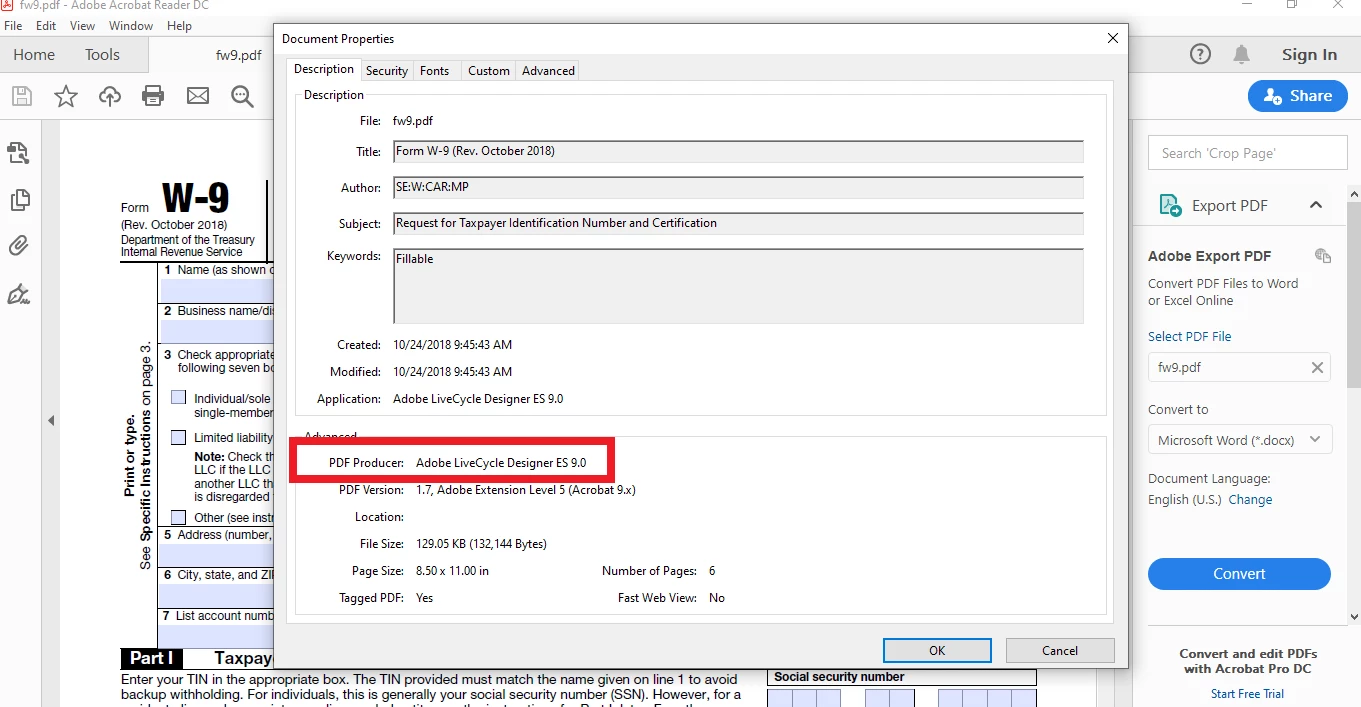This screenshot has width=1361, height=707.
Task: Click the upload to cloud icon
Action: [110, 96]
